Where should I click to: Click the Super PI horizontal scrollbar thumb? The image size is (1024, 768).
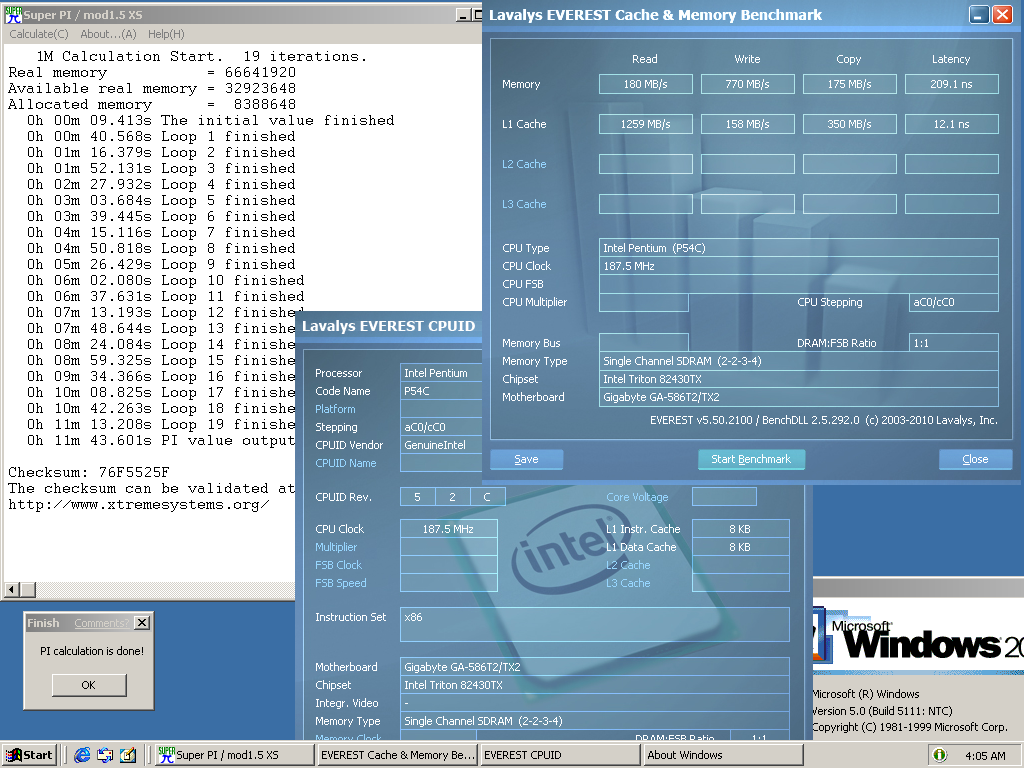pyautogui.click(x=27, y=590)
